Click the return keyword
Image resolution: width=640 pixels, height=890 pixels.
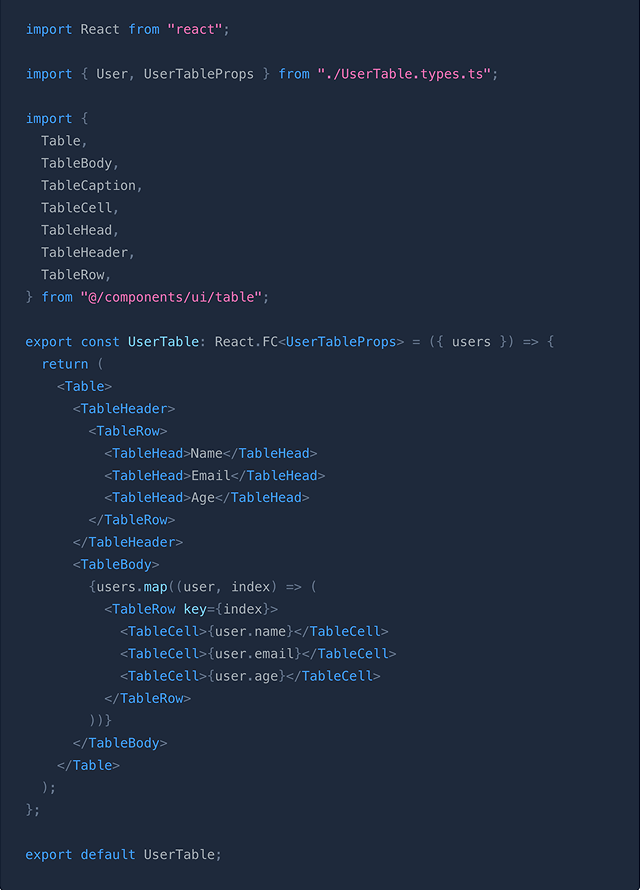[x=65, y=364]
